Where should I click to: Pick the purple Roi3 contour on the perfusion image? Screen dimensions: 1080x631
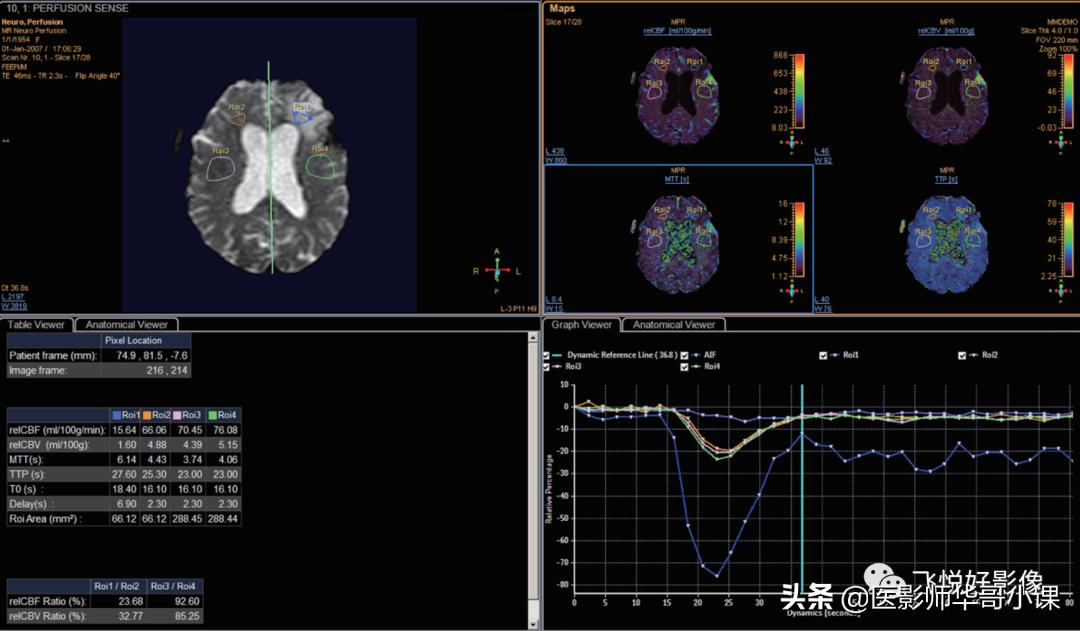click(x=221, y=168)
